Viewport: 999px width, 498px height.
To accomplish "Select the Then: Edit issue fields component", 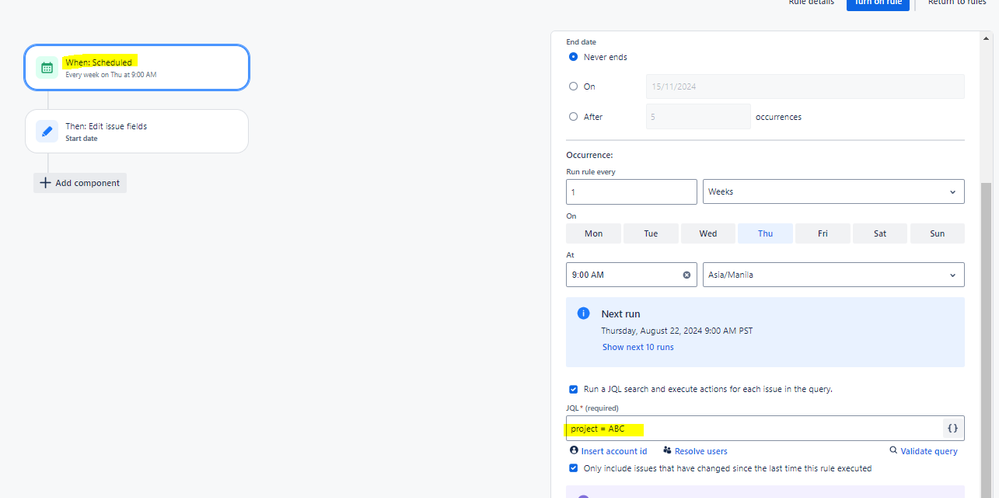I will coord(136,131).
